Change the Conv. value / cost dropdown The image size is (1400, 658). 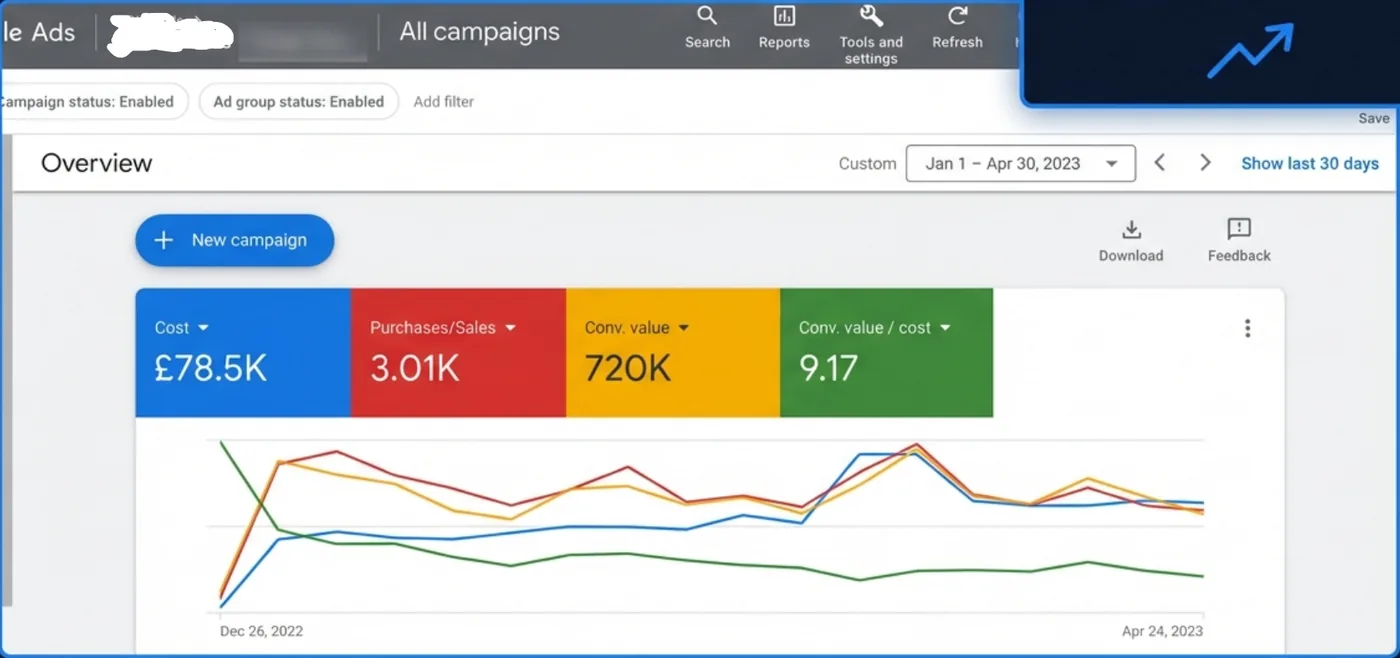pos(874,328)
